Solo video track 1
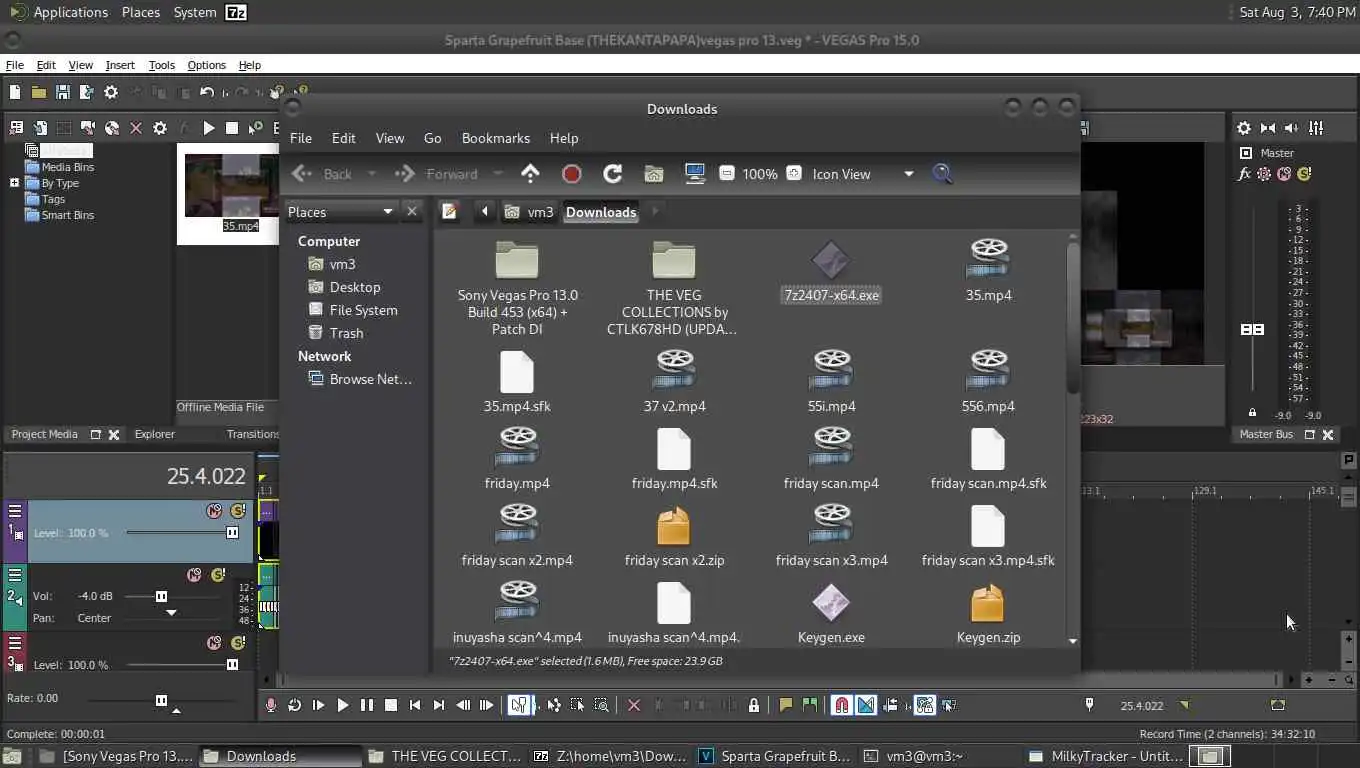Screen dimensions: 1360x768 pos(238,511)
